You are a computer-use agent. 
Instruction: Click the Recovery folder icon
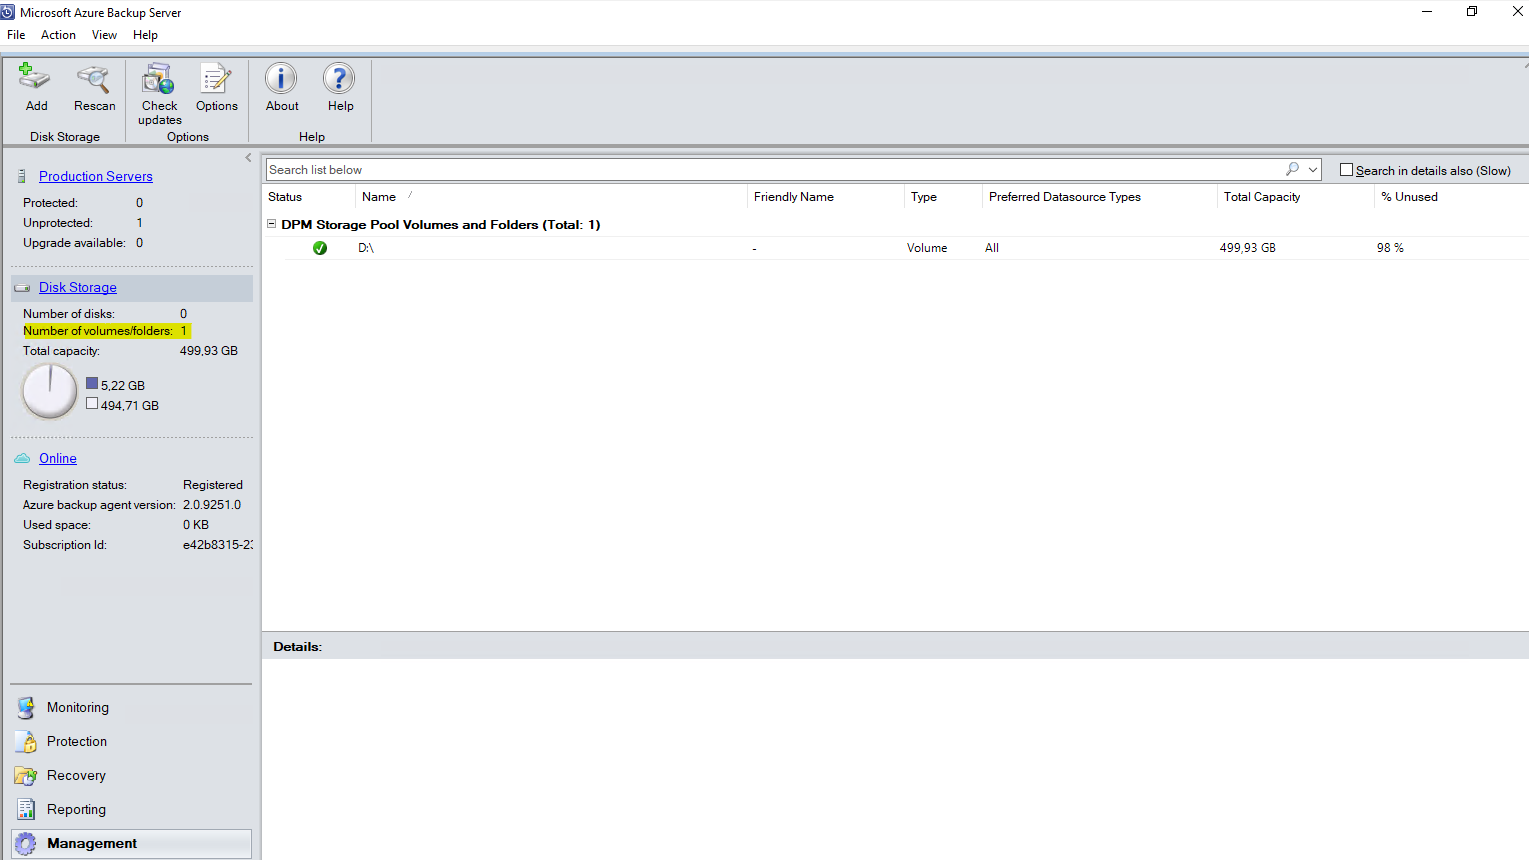[26, 776]
